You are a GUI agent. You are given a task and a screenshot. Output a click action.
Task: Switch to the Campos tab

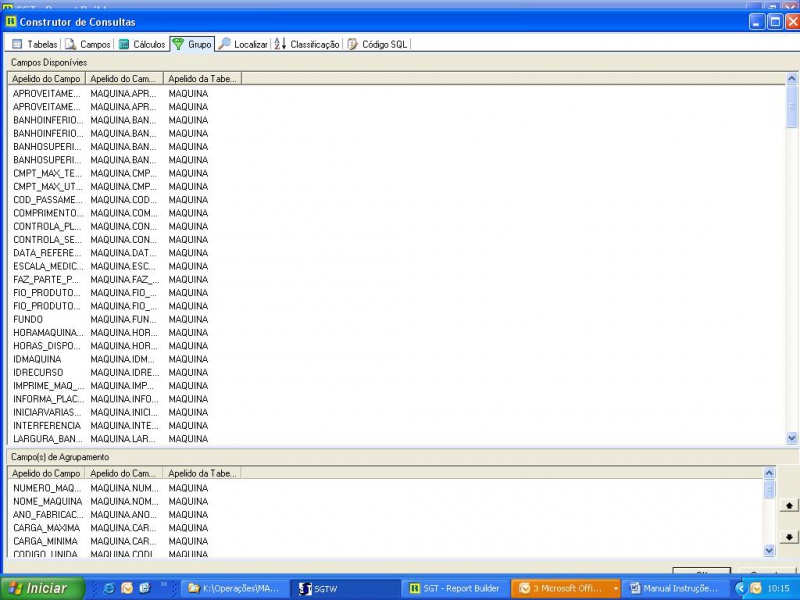(x=88, y=44)
